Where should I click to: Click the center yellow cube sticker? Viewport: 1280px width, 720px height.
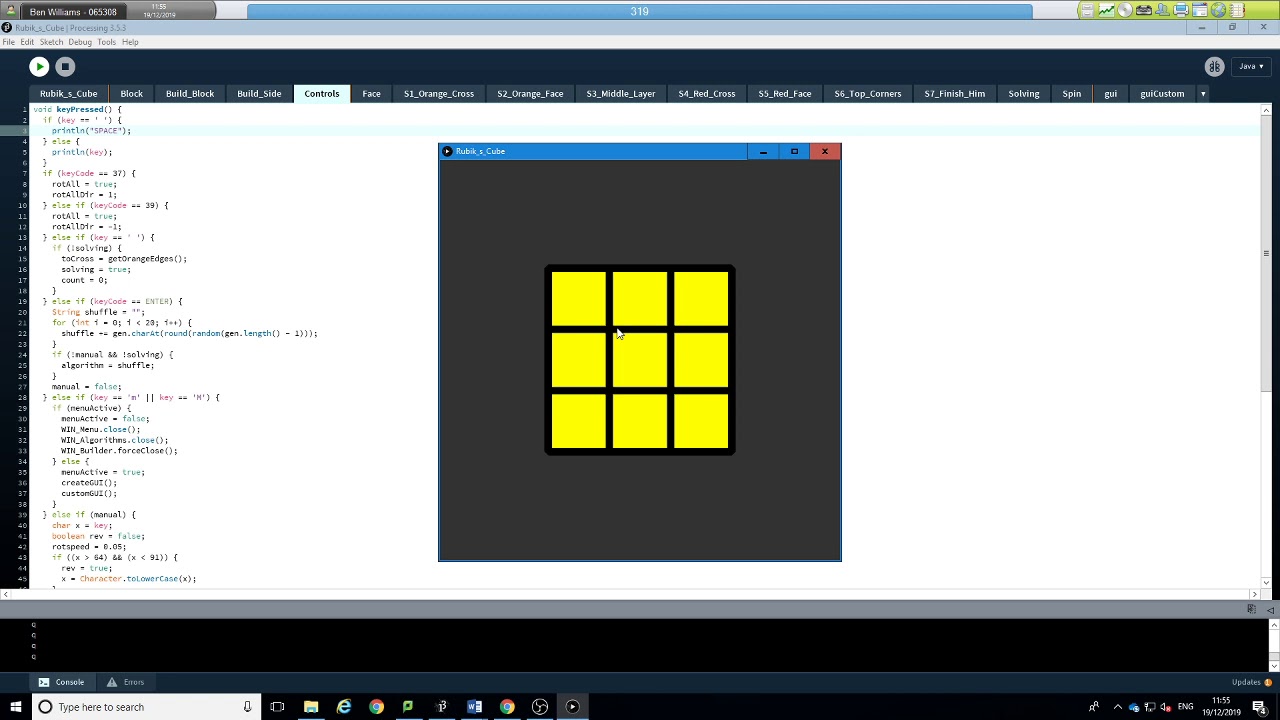(640, 359)
